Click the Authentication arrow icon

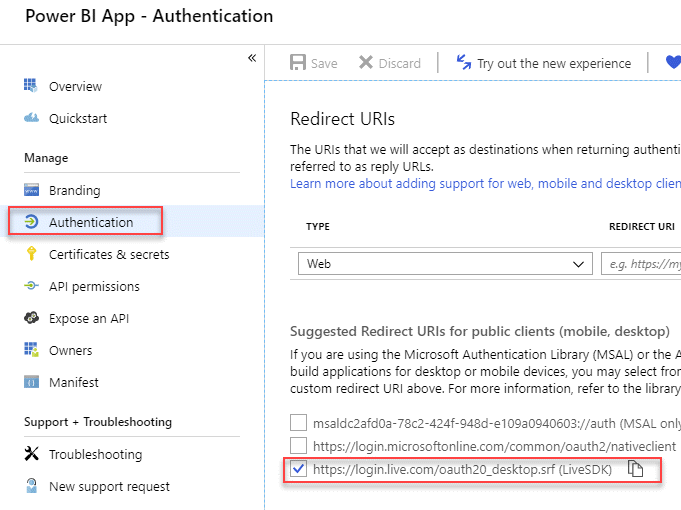[31, 222]
